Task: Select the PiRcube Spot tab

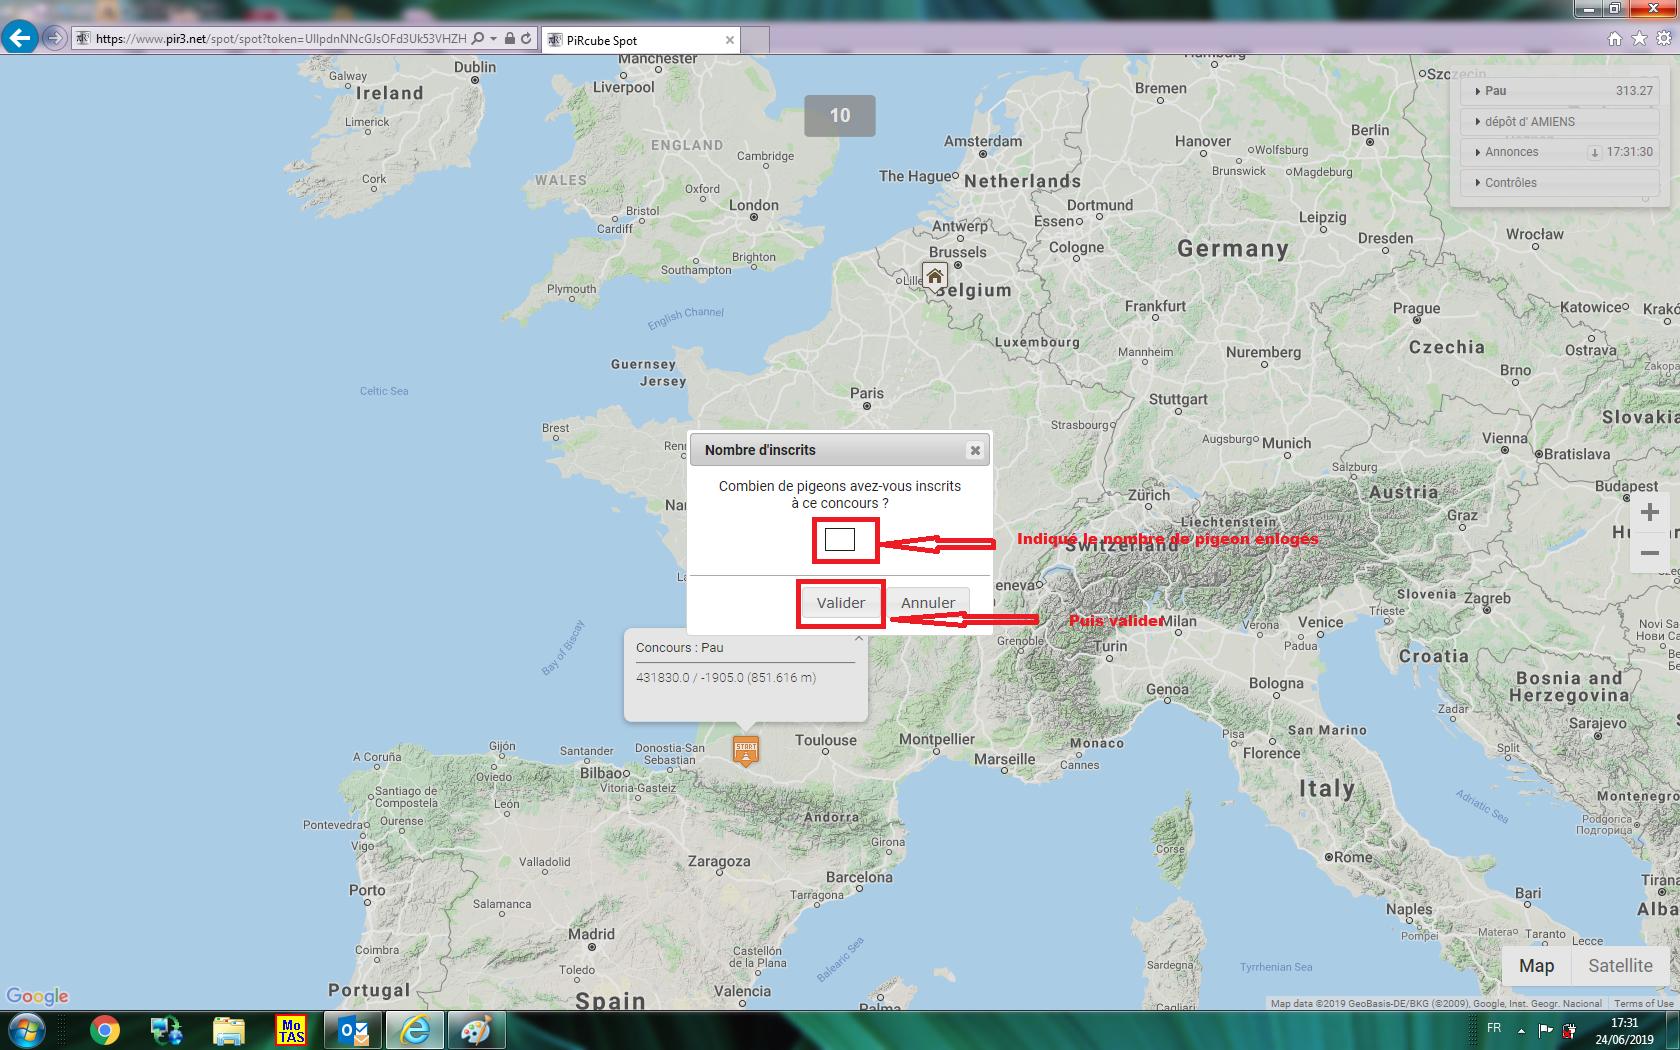Action: 641,40
